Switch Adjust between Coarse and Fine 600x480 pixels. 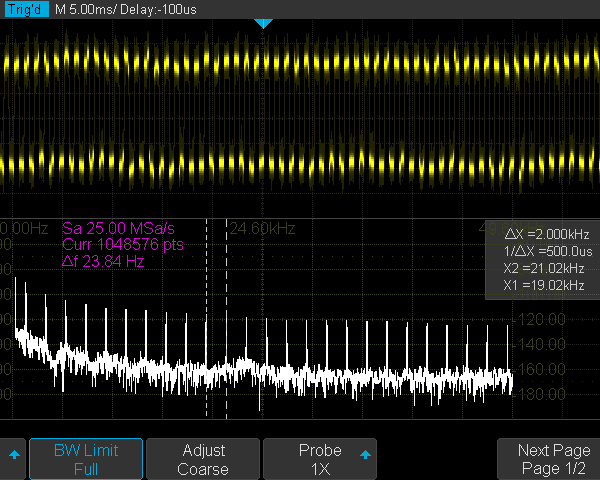point(203,459)
